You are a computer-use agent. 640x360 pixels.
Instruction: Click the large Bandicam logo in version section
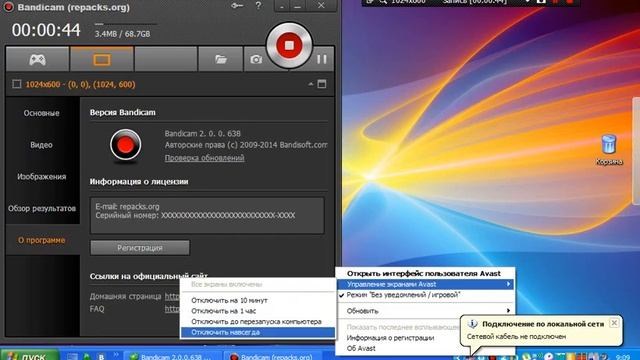point(125,145)
